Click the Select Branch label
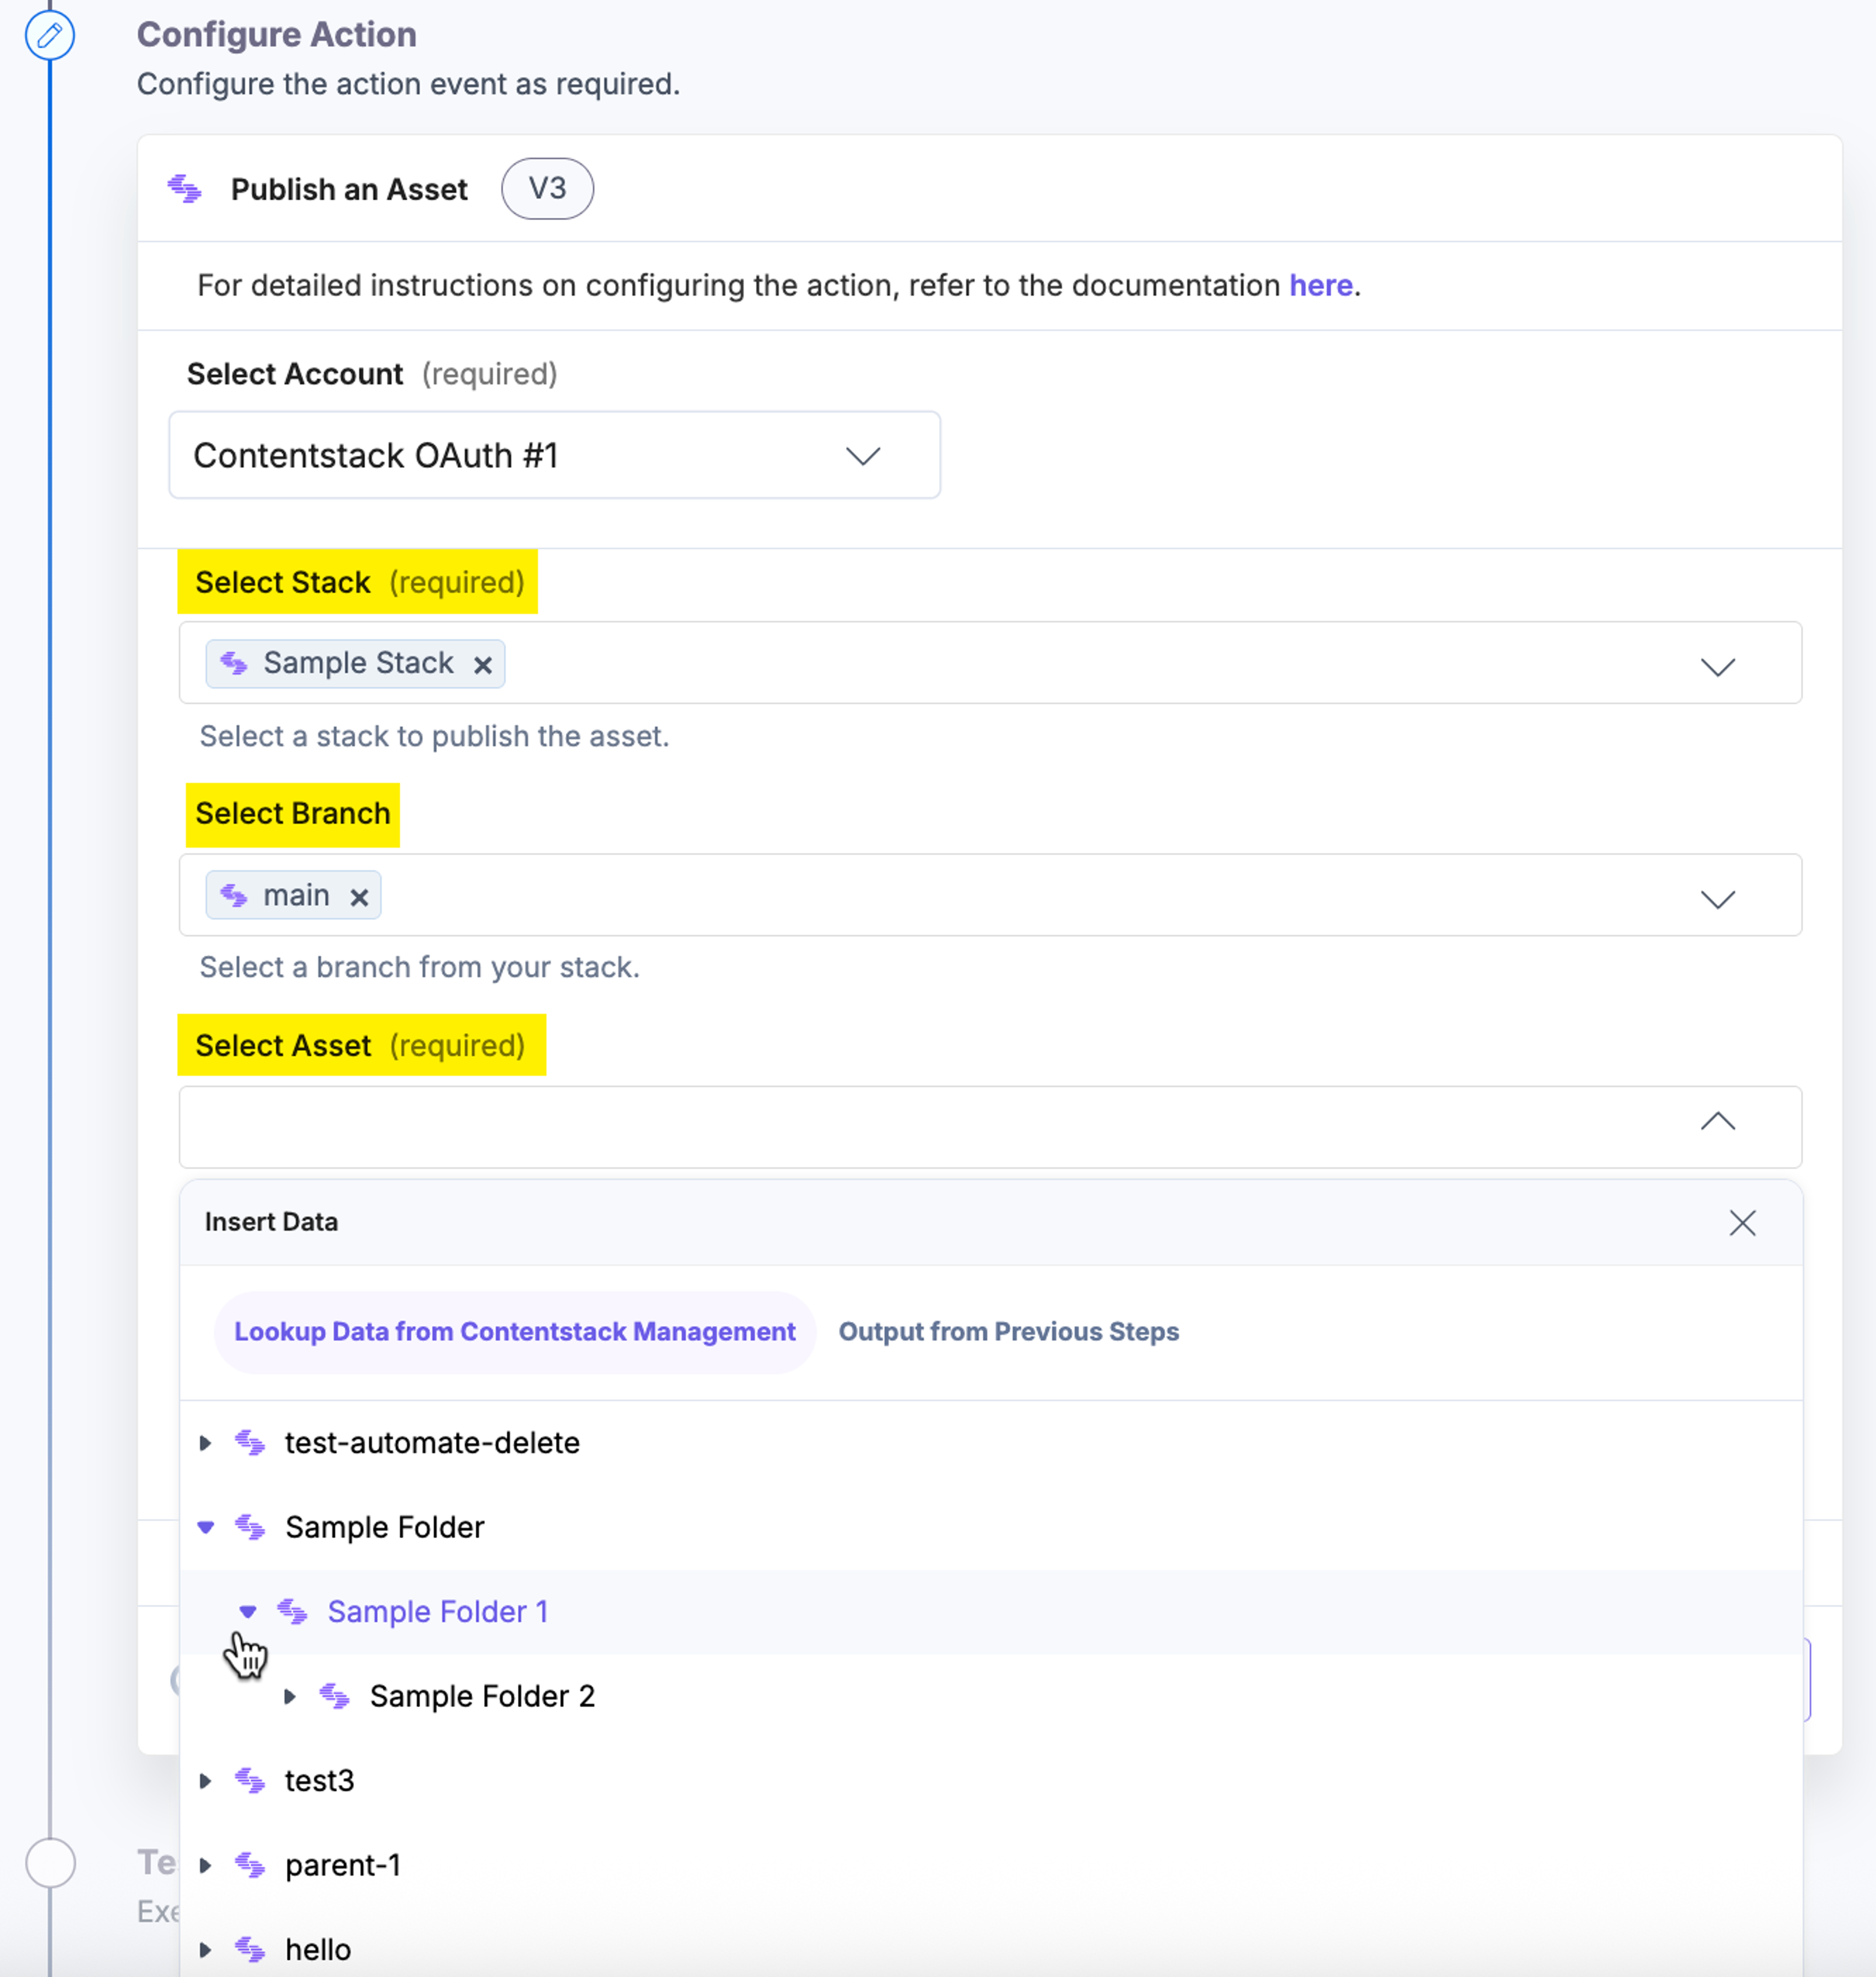The height and width of the screenshot is (1977, 1876). pyautogui.click(x=293, y=814)
